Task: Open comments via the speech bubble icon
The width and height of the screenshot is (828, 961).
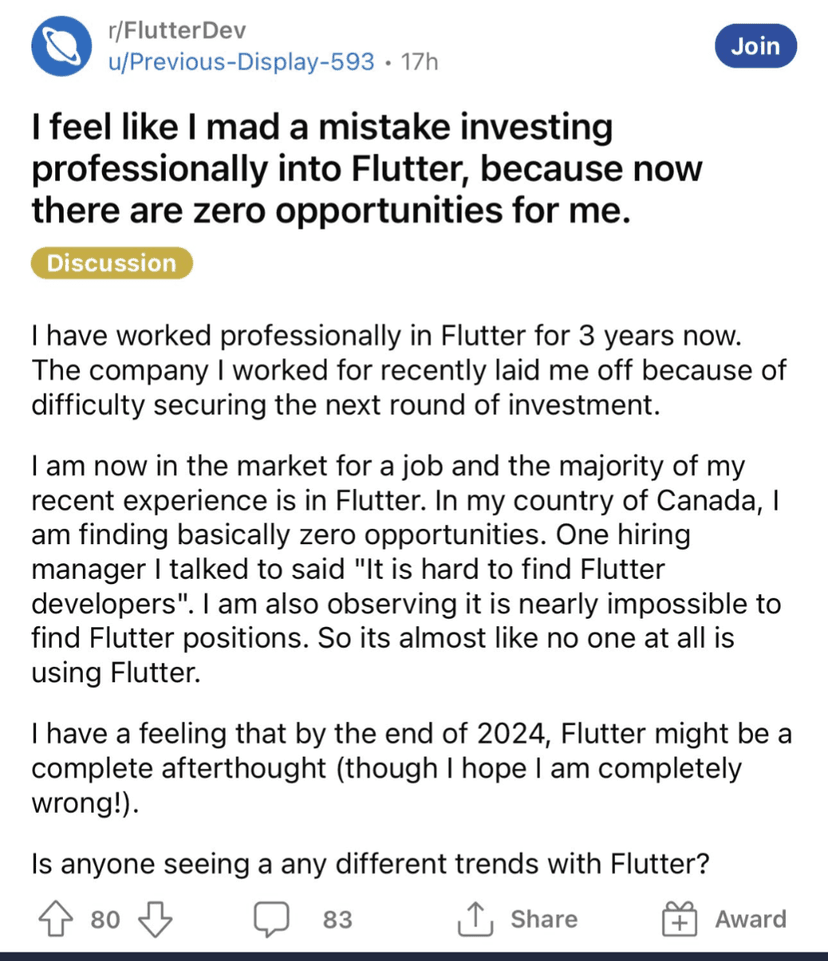Action: [272, 919]
